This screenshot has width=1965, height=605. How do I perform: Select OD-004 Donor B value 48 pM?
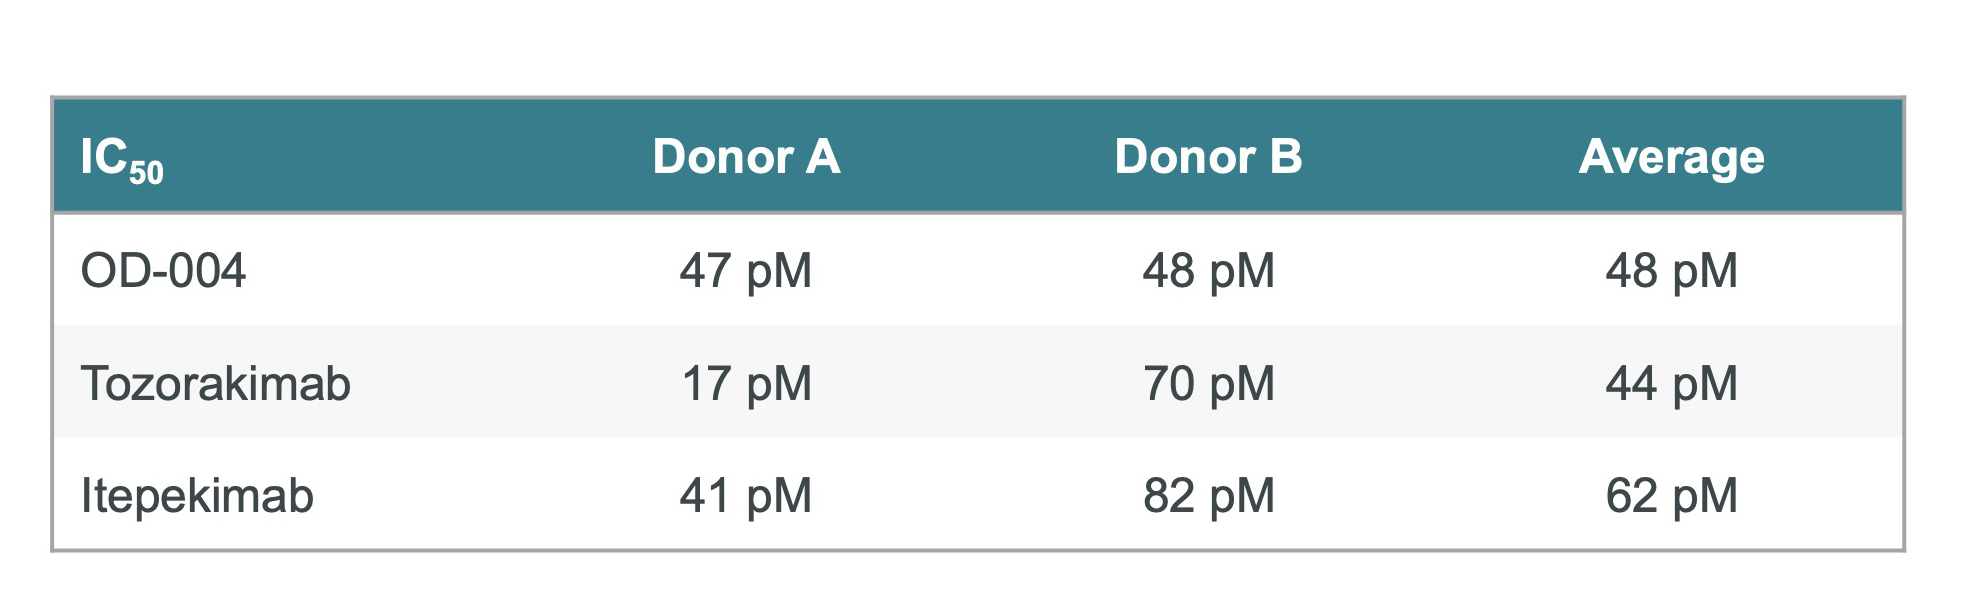[x=1208, y=271]
